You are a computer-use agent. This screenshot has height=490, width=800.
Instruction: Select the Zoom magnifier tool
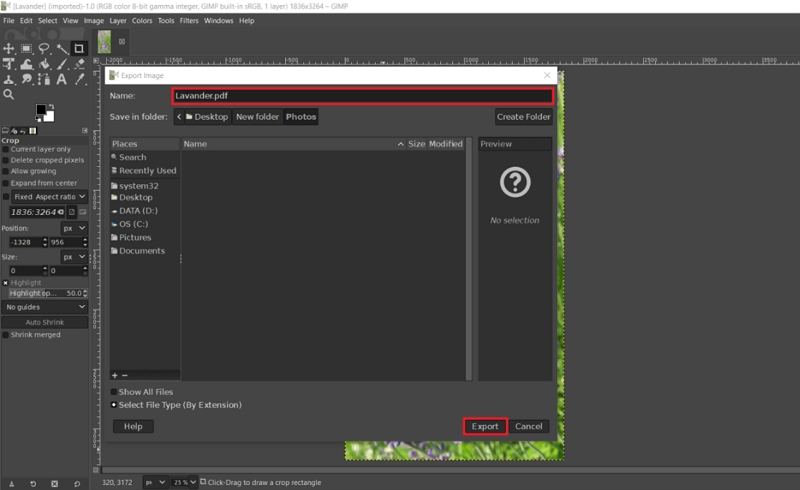point(9,94)
